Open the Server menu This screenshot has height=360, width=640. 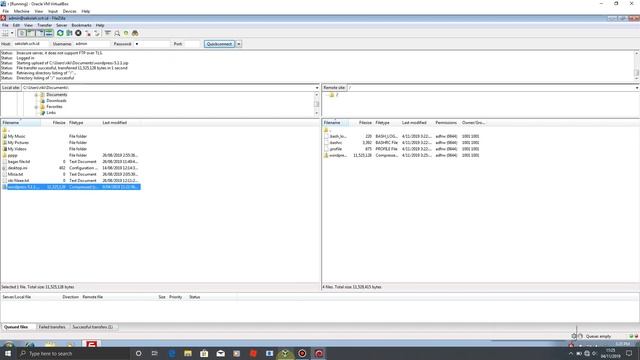[x=61, y=25]
